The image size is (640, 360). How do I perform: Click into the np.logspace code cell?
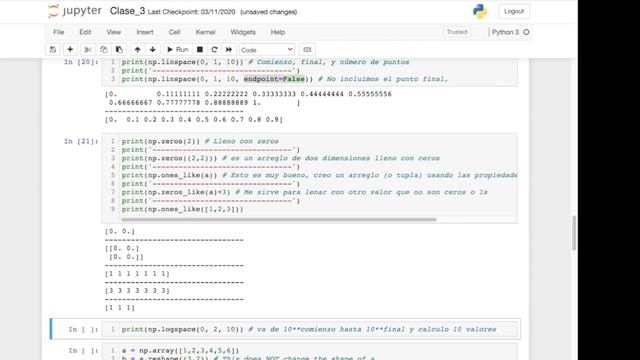pyautogui.click(x=309, y=329)
